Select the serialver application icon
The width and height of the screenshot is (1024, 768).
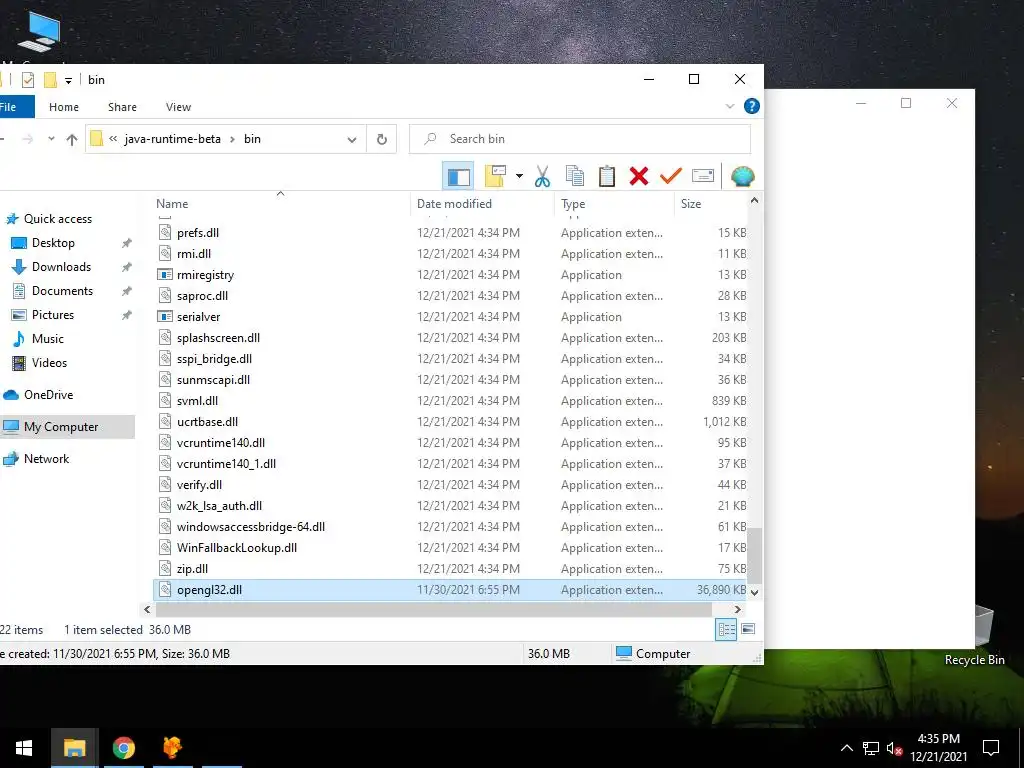[165, 317]
